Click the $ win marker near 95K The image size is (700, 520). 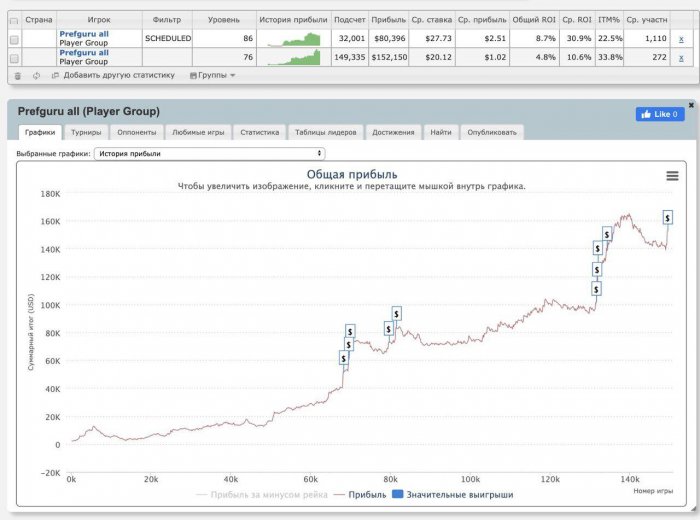point(396,314)
